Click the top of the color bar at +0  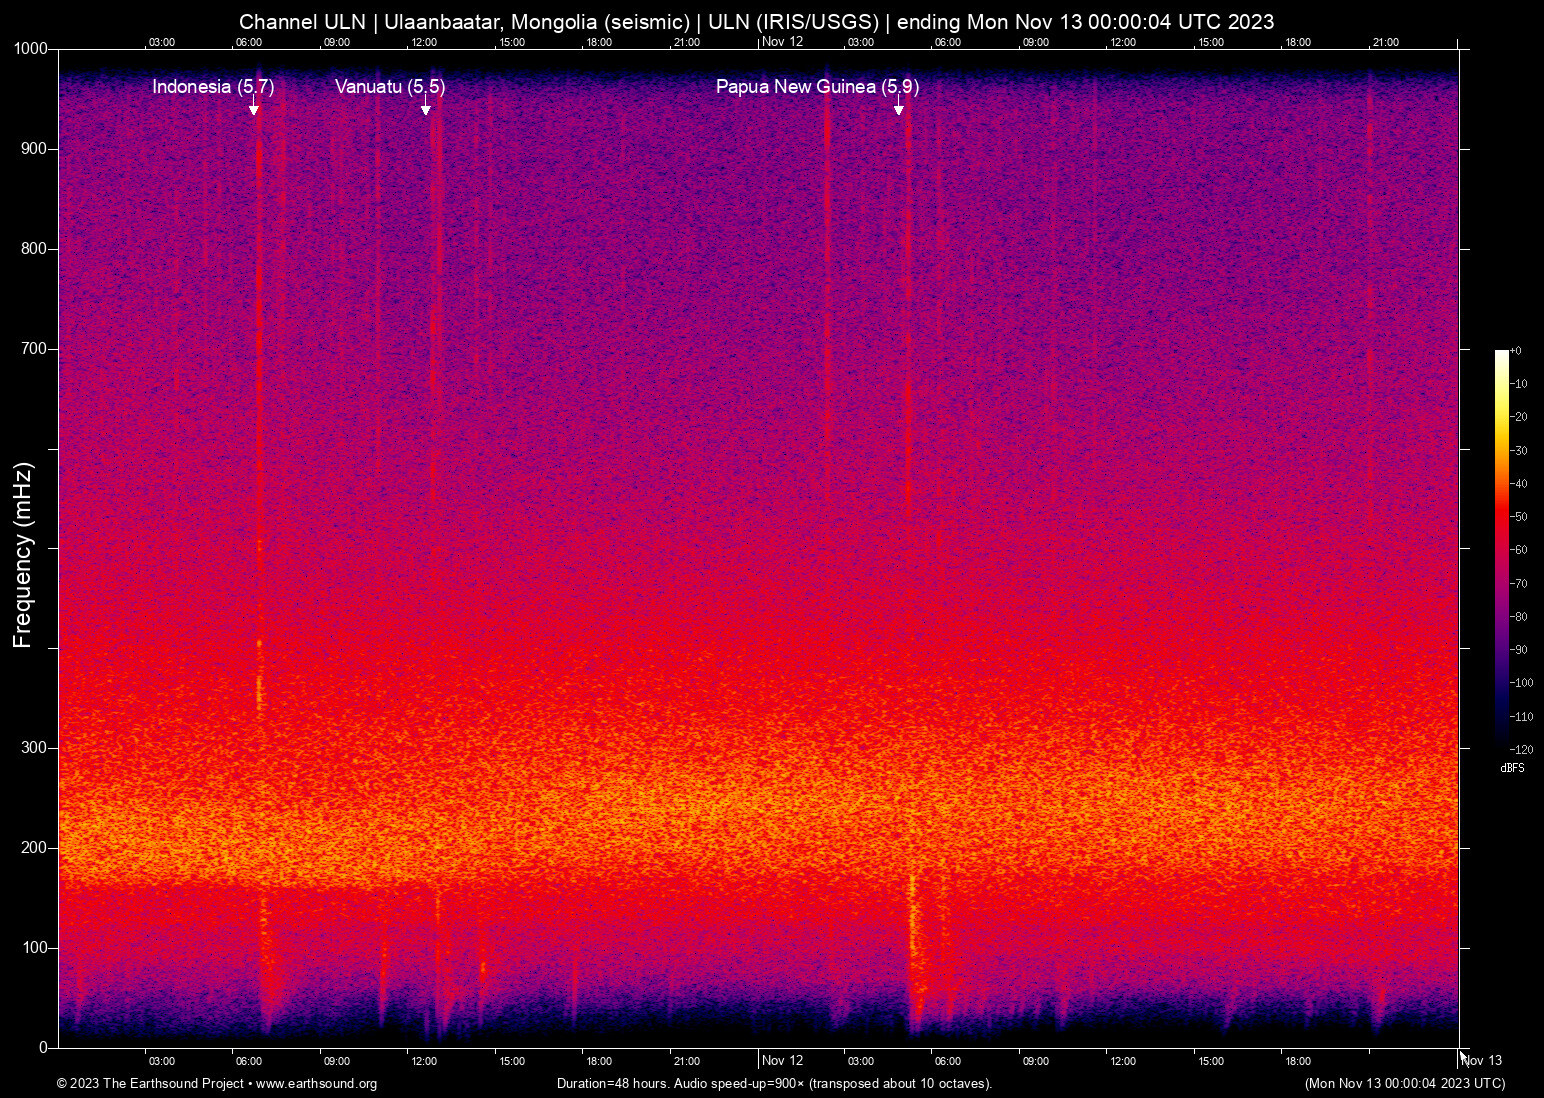click(1501, 353)
